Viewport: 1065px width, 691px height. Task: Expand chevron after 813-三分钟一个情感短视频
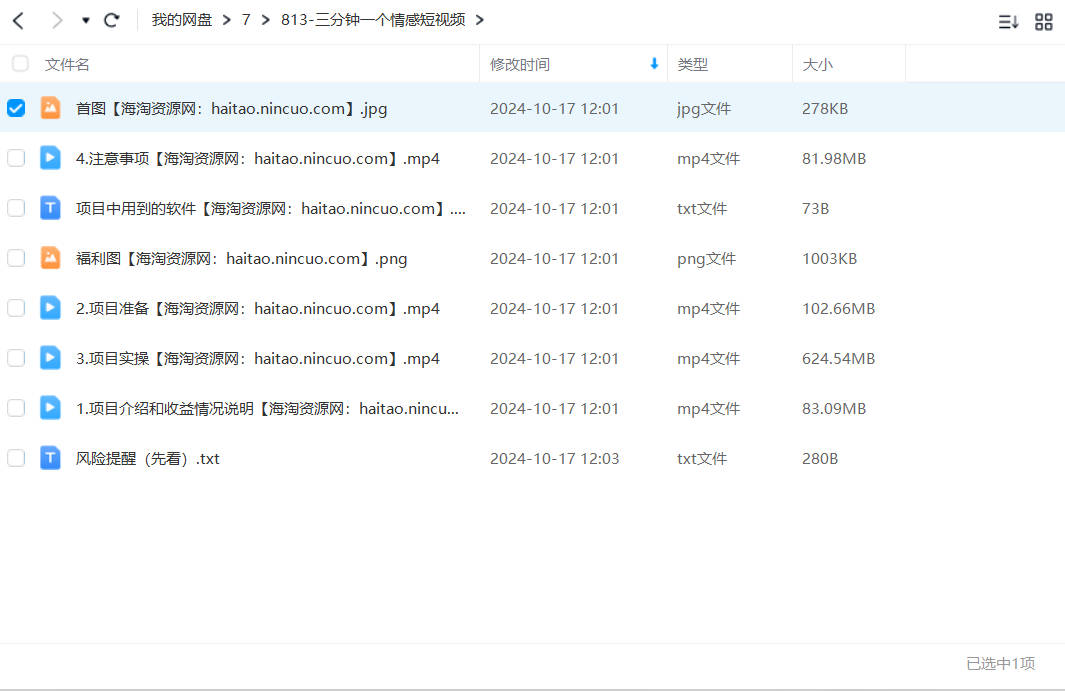click(x=480, y=20)
